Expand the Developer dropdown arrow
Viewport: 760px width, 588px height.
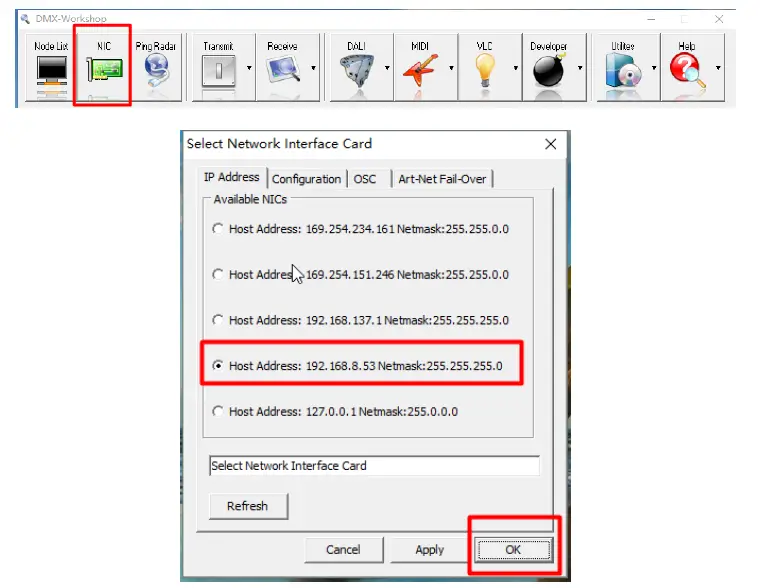coord(580,68)
